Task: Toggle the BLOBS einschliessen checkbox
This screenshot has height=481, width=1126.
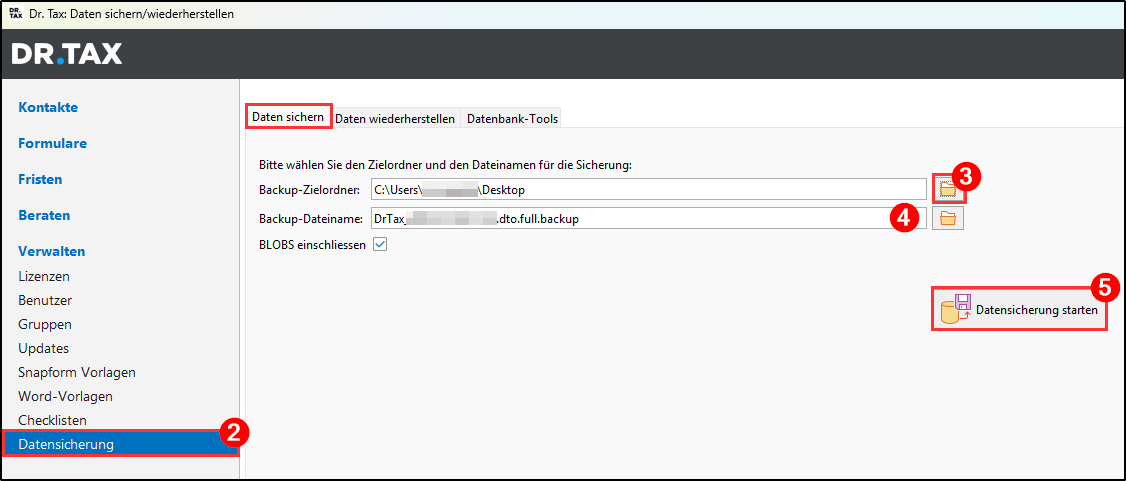Action: (381, 245)
